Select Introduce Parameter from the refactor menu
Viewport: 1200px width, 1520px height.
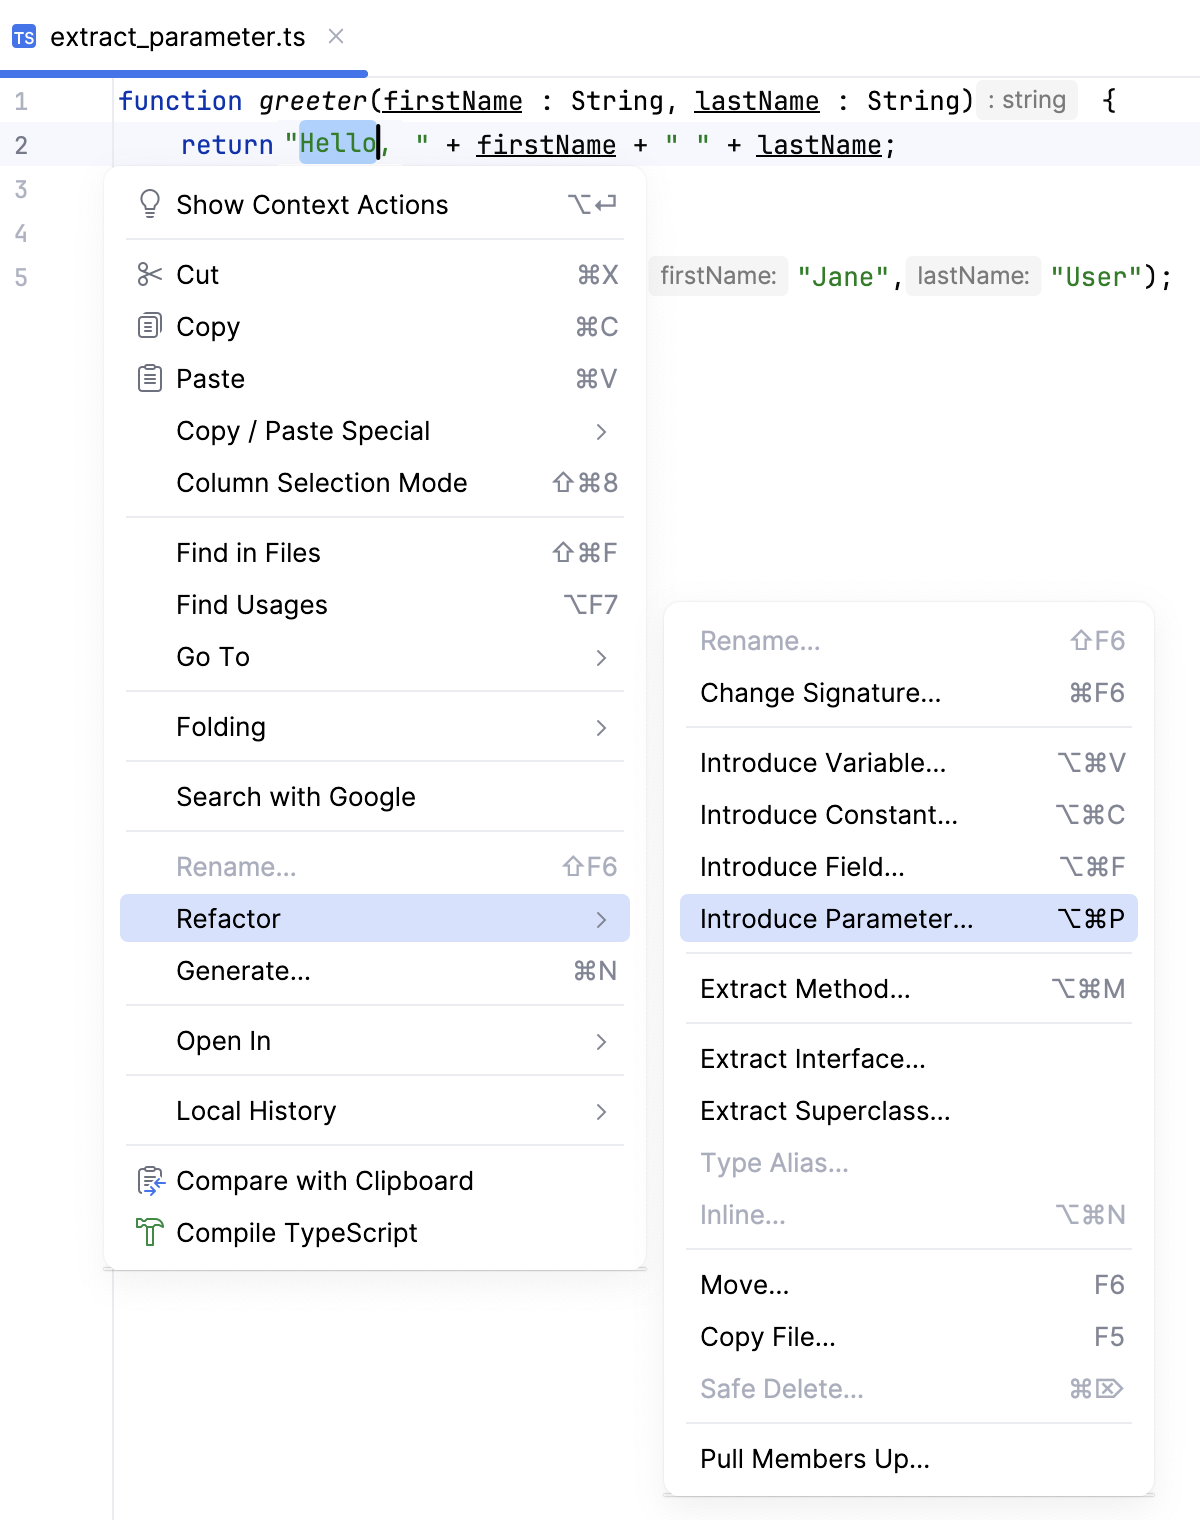(838, 918)
